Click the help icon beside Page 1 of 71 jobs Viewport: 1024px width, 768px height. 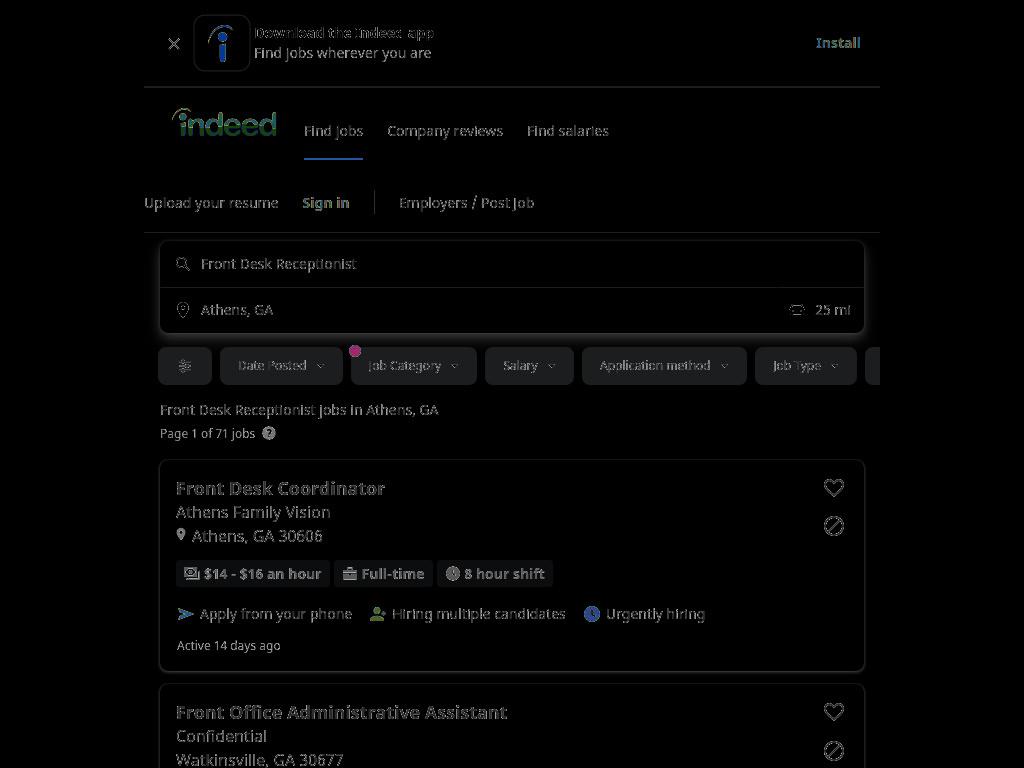pyautogui.click(x=269, y=433)
